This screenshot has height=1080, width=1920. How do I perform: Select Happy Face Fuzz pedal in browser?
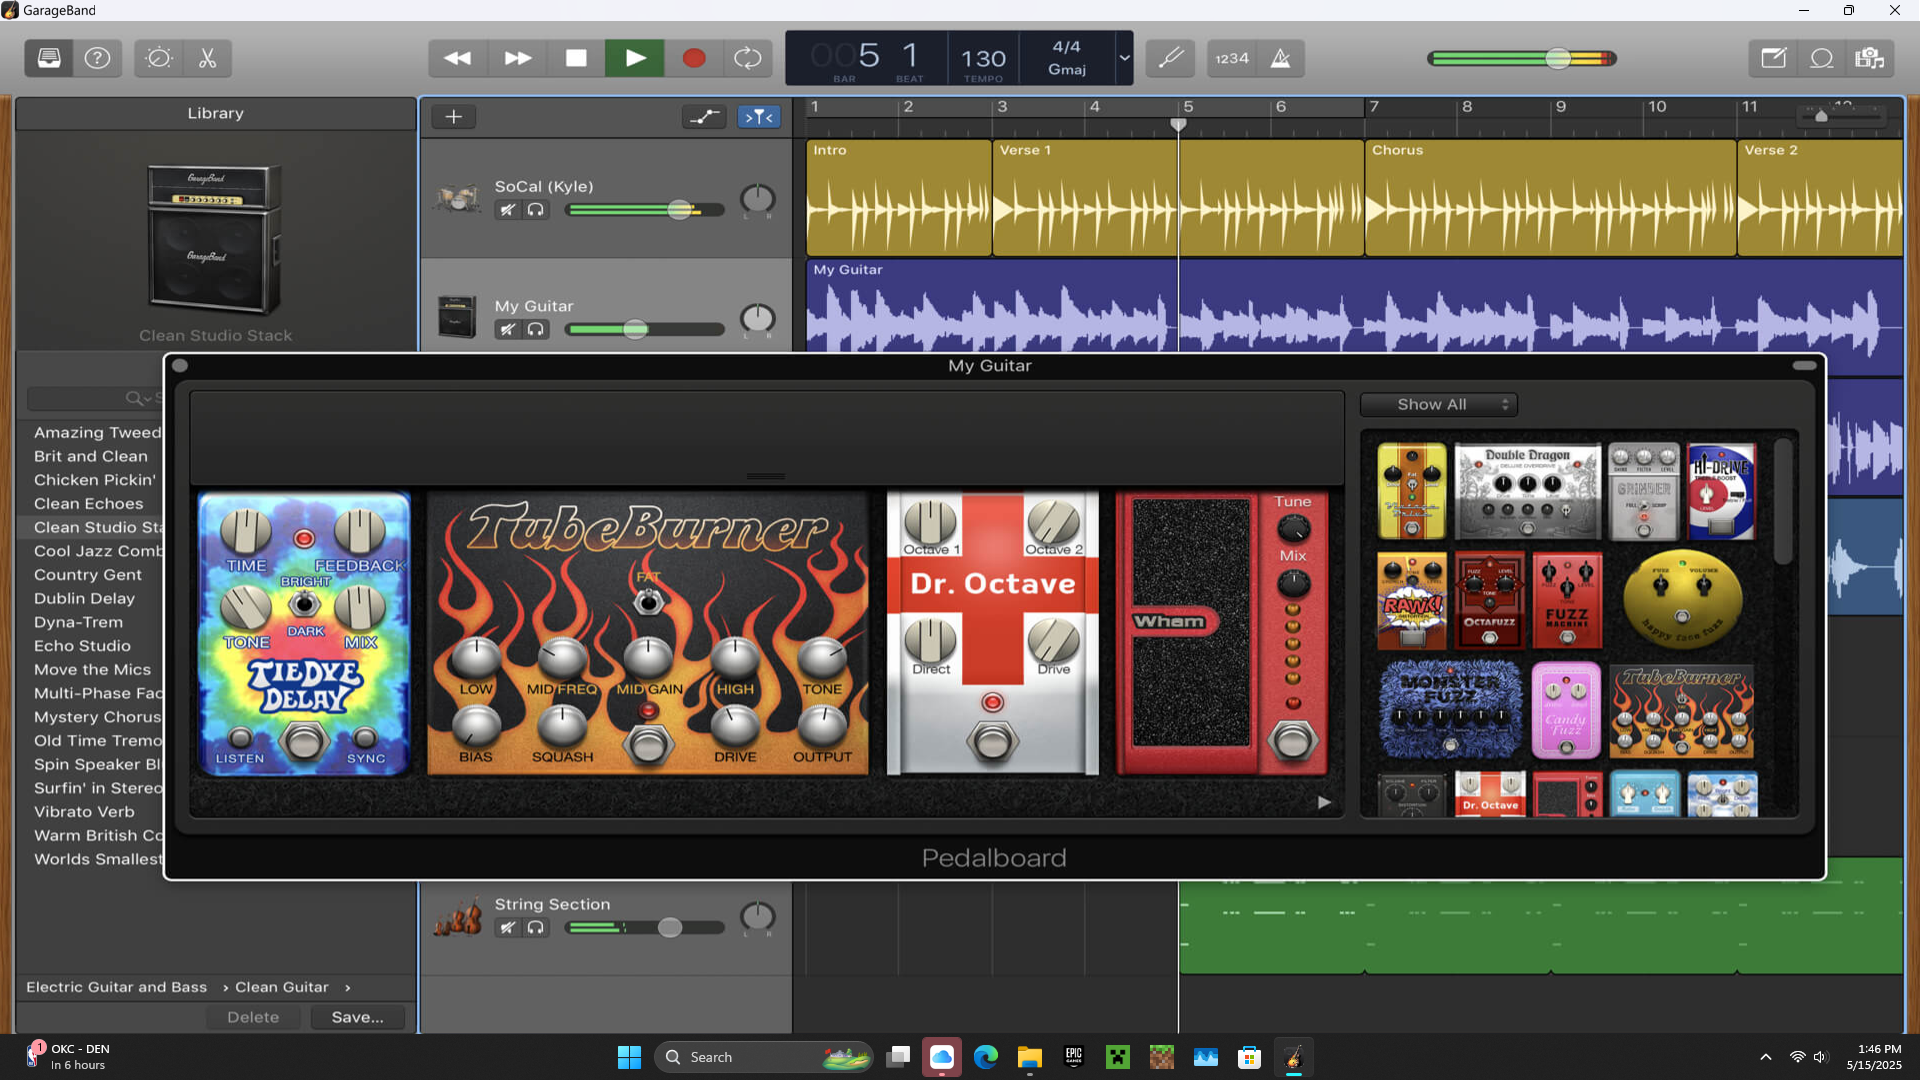pyautogui.click(x=1683, y=598)
